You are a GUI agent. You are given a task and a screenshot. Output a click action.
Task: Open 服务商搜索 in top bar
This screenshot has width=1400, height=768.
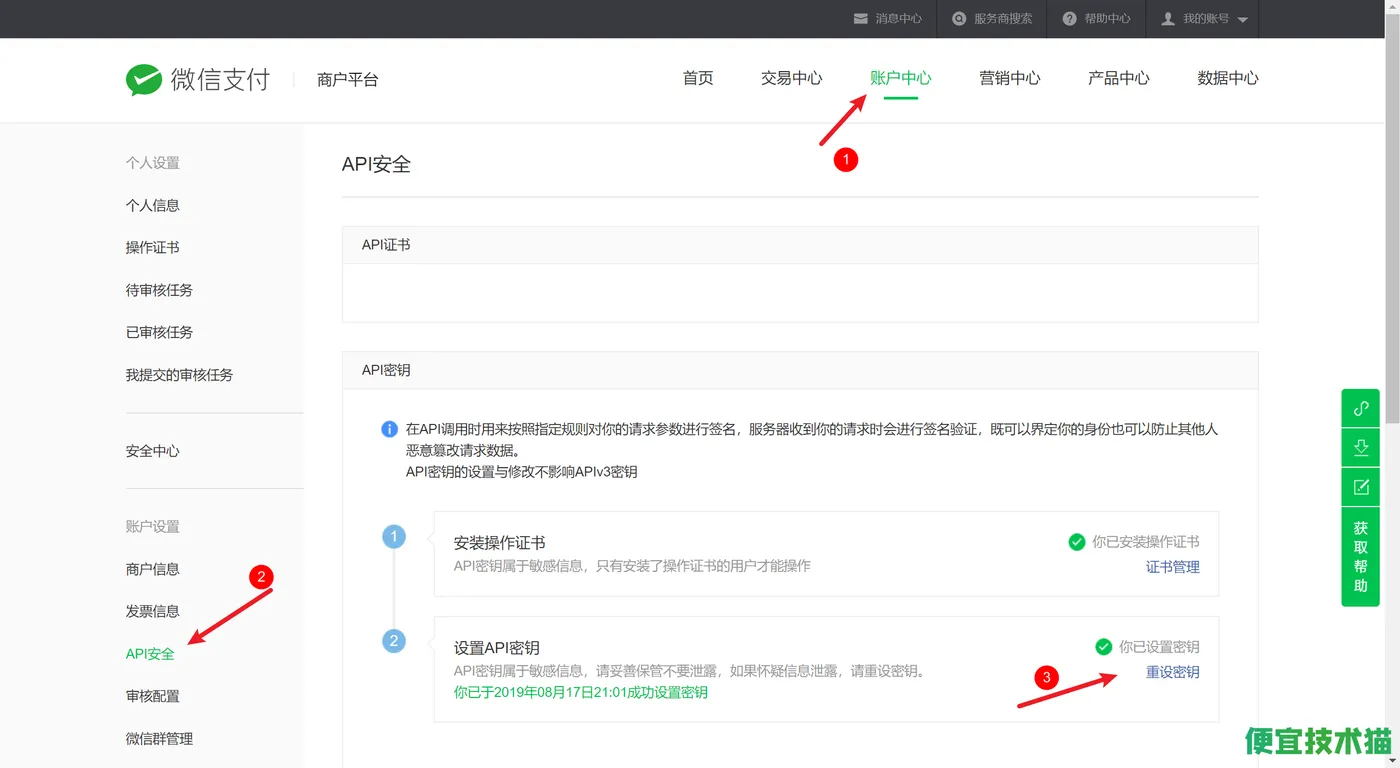point(1003,19)
